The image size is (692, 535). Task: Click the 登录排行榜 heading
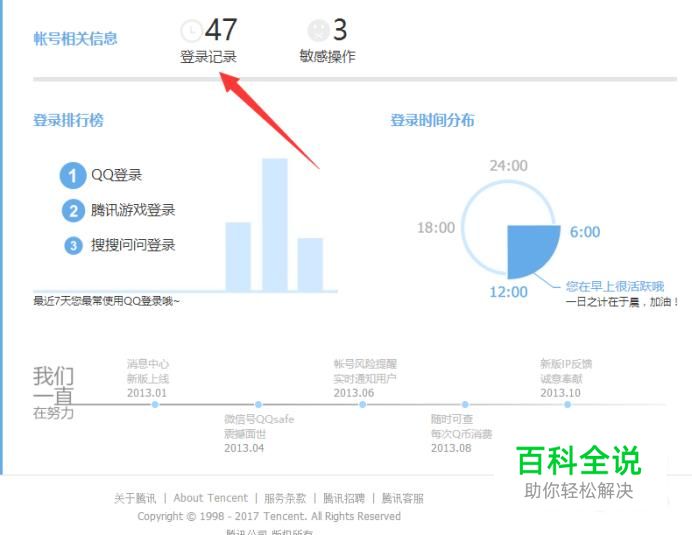pos(68,120)
